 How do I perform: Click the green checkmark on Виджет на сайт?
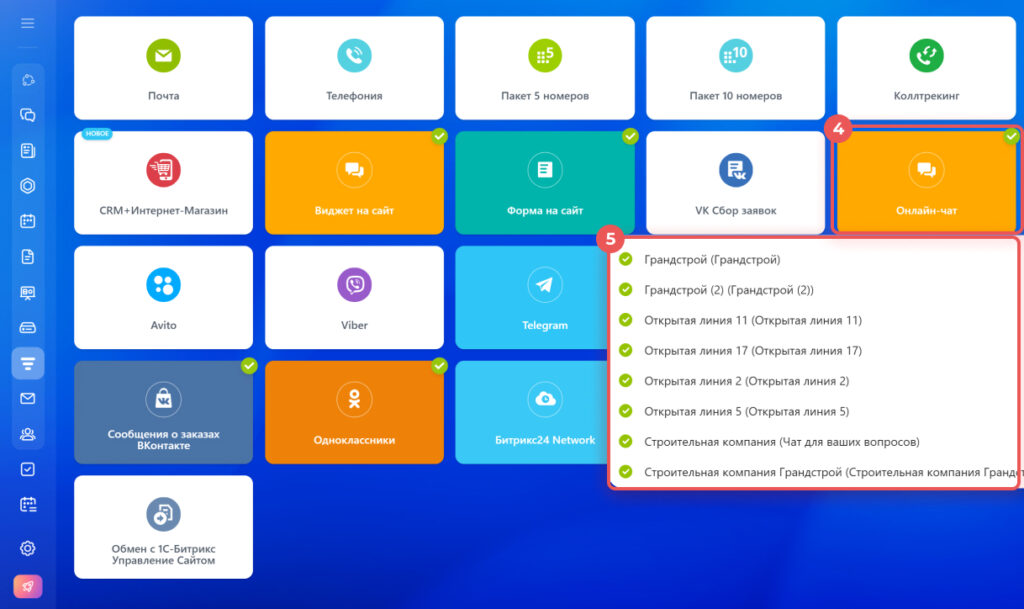[439, 136]
